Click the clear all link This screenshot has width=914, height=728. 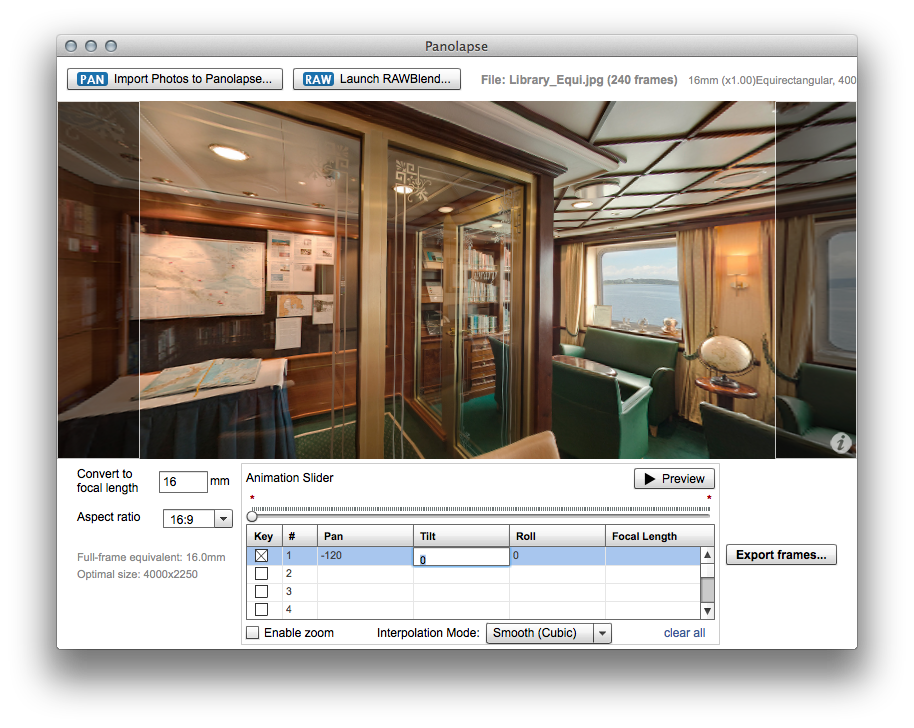click(684, 633)
